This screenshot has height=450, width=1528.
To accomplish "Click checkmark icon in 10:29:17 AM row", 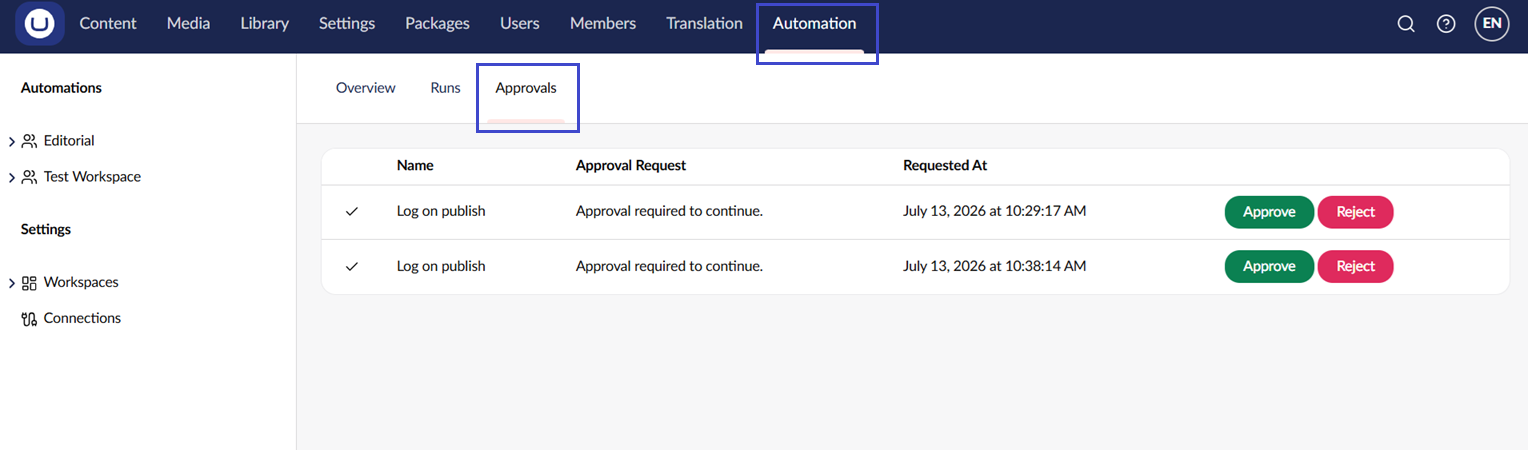I will [x=351, y=212].
